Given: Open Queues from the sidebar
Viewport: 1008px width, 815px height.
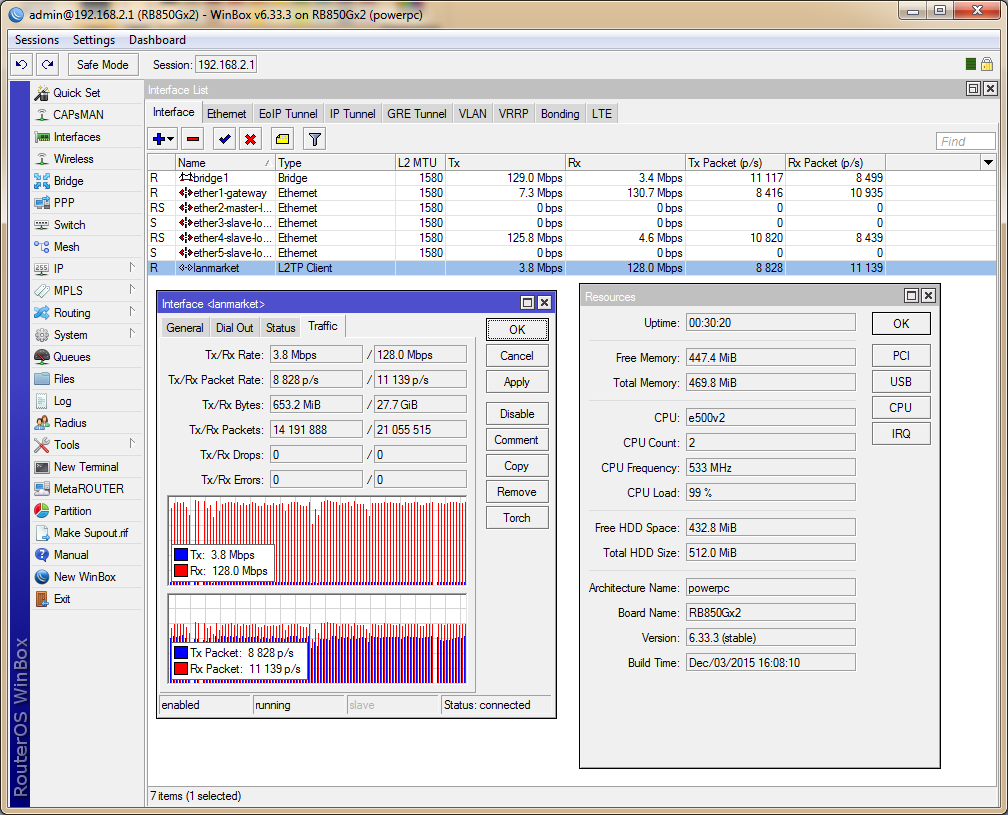Looking at the screenshot, I should tap(69, 357).
